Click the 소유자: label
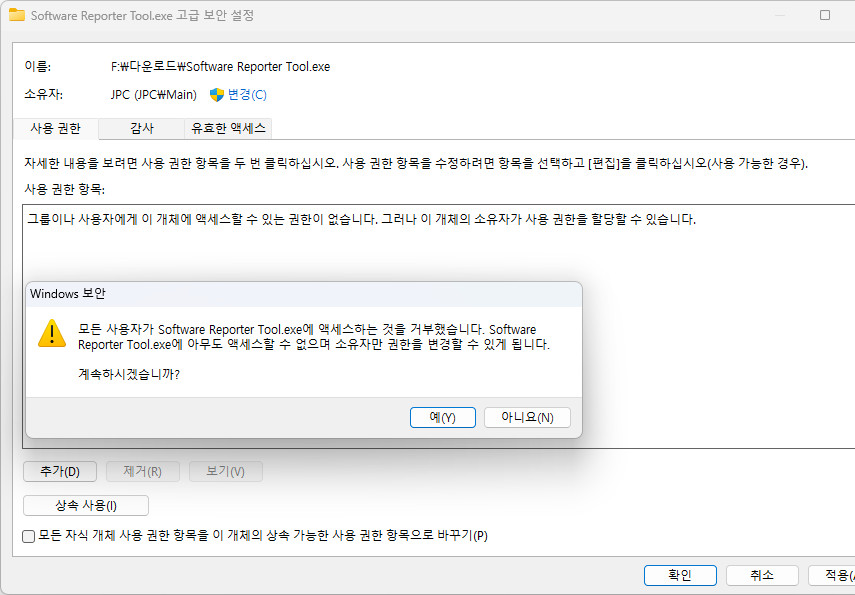Image resolution: width=855 pixels, height=595 pixels. pyautogui.click(x=44, y=95)
